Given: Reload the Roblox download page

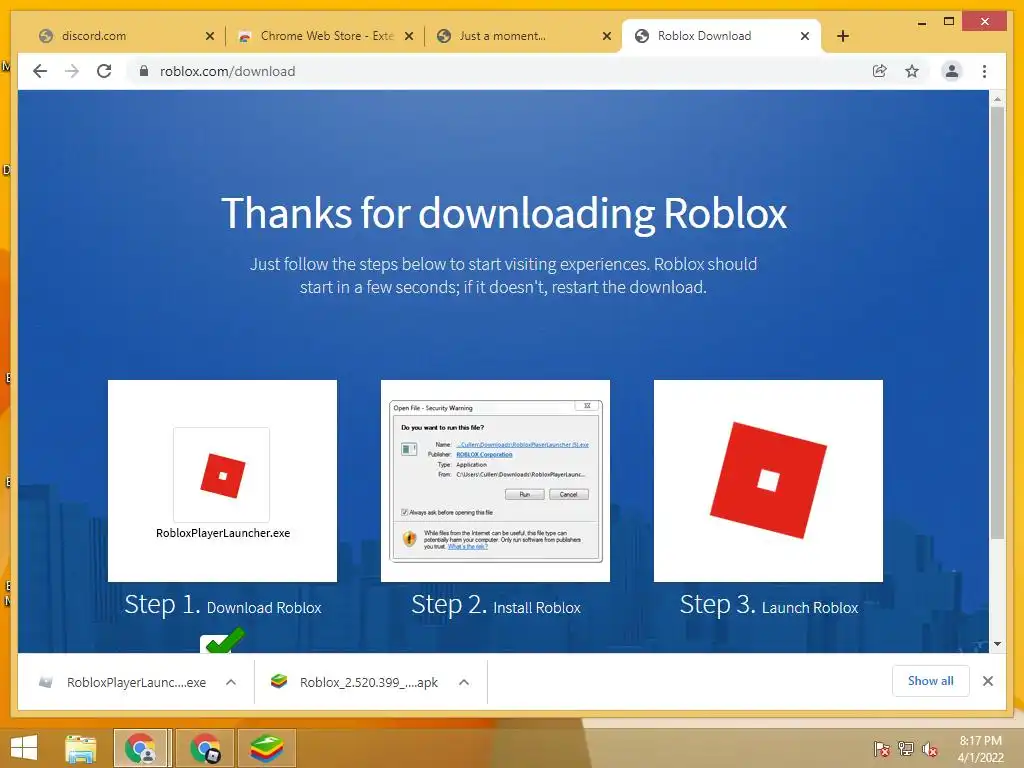Looking at the screenshot, I should tap(104, 71).
